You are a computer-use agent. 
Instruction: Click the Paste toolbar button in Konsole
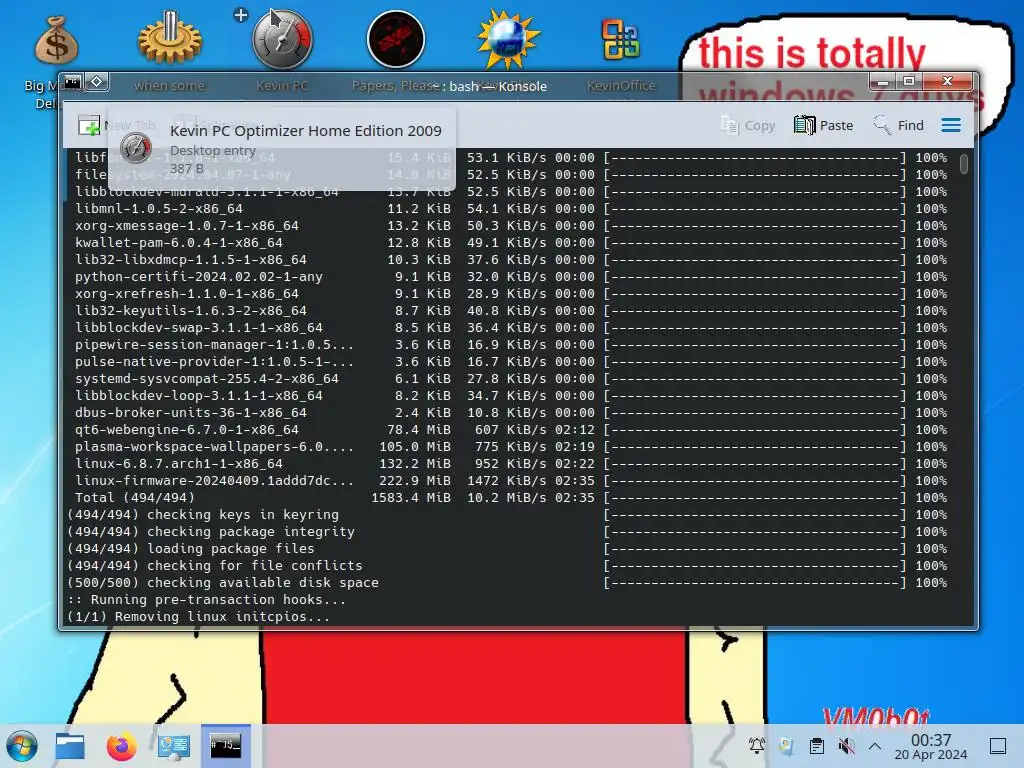824,125
